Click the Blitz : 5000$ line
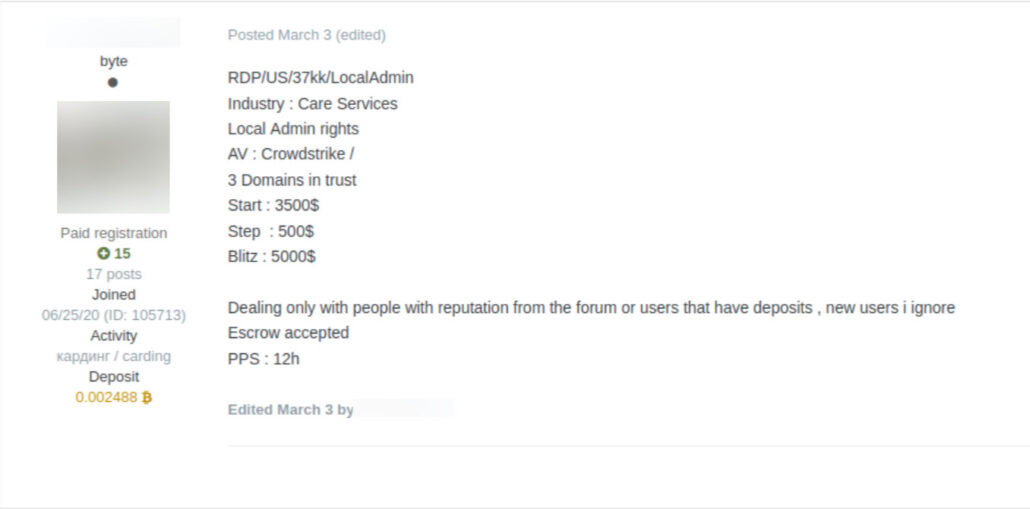Viewport: 1030px width, 509px height. pyautogui.click(x=271, y=256)
